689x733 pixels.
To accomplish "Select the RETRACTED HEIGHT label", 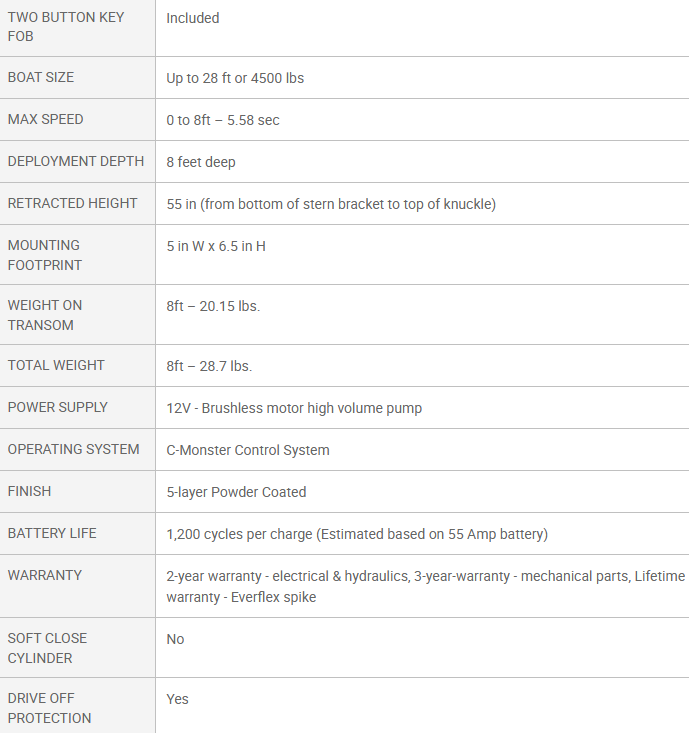I will point(72,203).
